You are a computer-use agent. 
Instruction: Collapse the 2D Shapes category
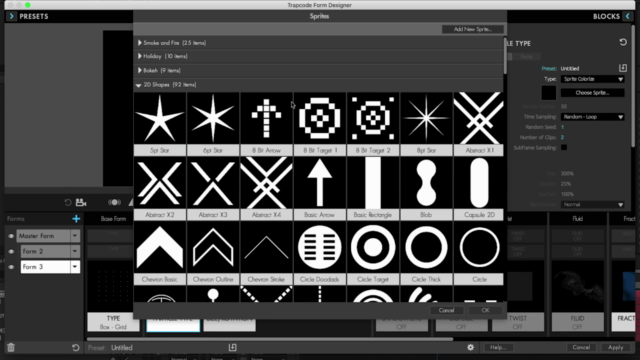138,85
